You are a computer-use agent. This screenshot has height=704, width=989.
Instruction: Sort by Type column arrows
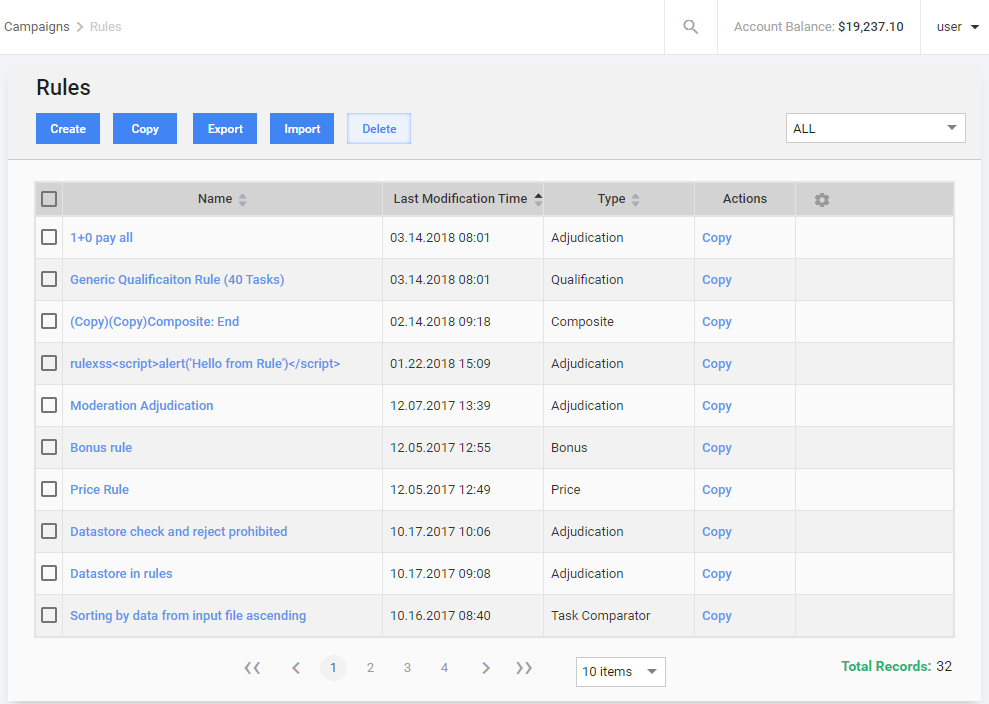[x=635, y=200]
